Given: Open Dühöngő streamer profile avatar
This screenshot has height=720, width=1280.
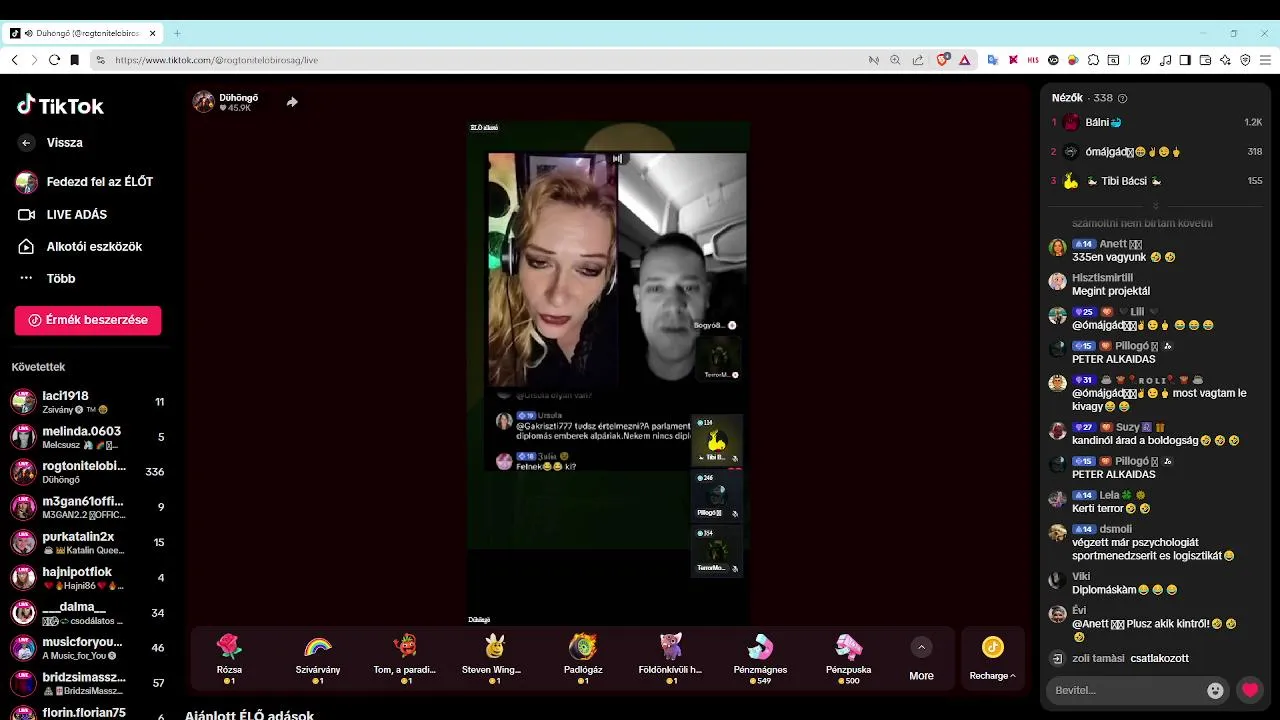Looking at the screenshot, I should tap(203, 102).
